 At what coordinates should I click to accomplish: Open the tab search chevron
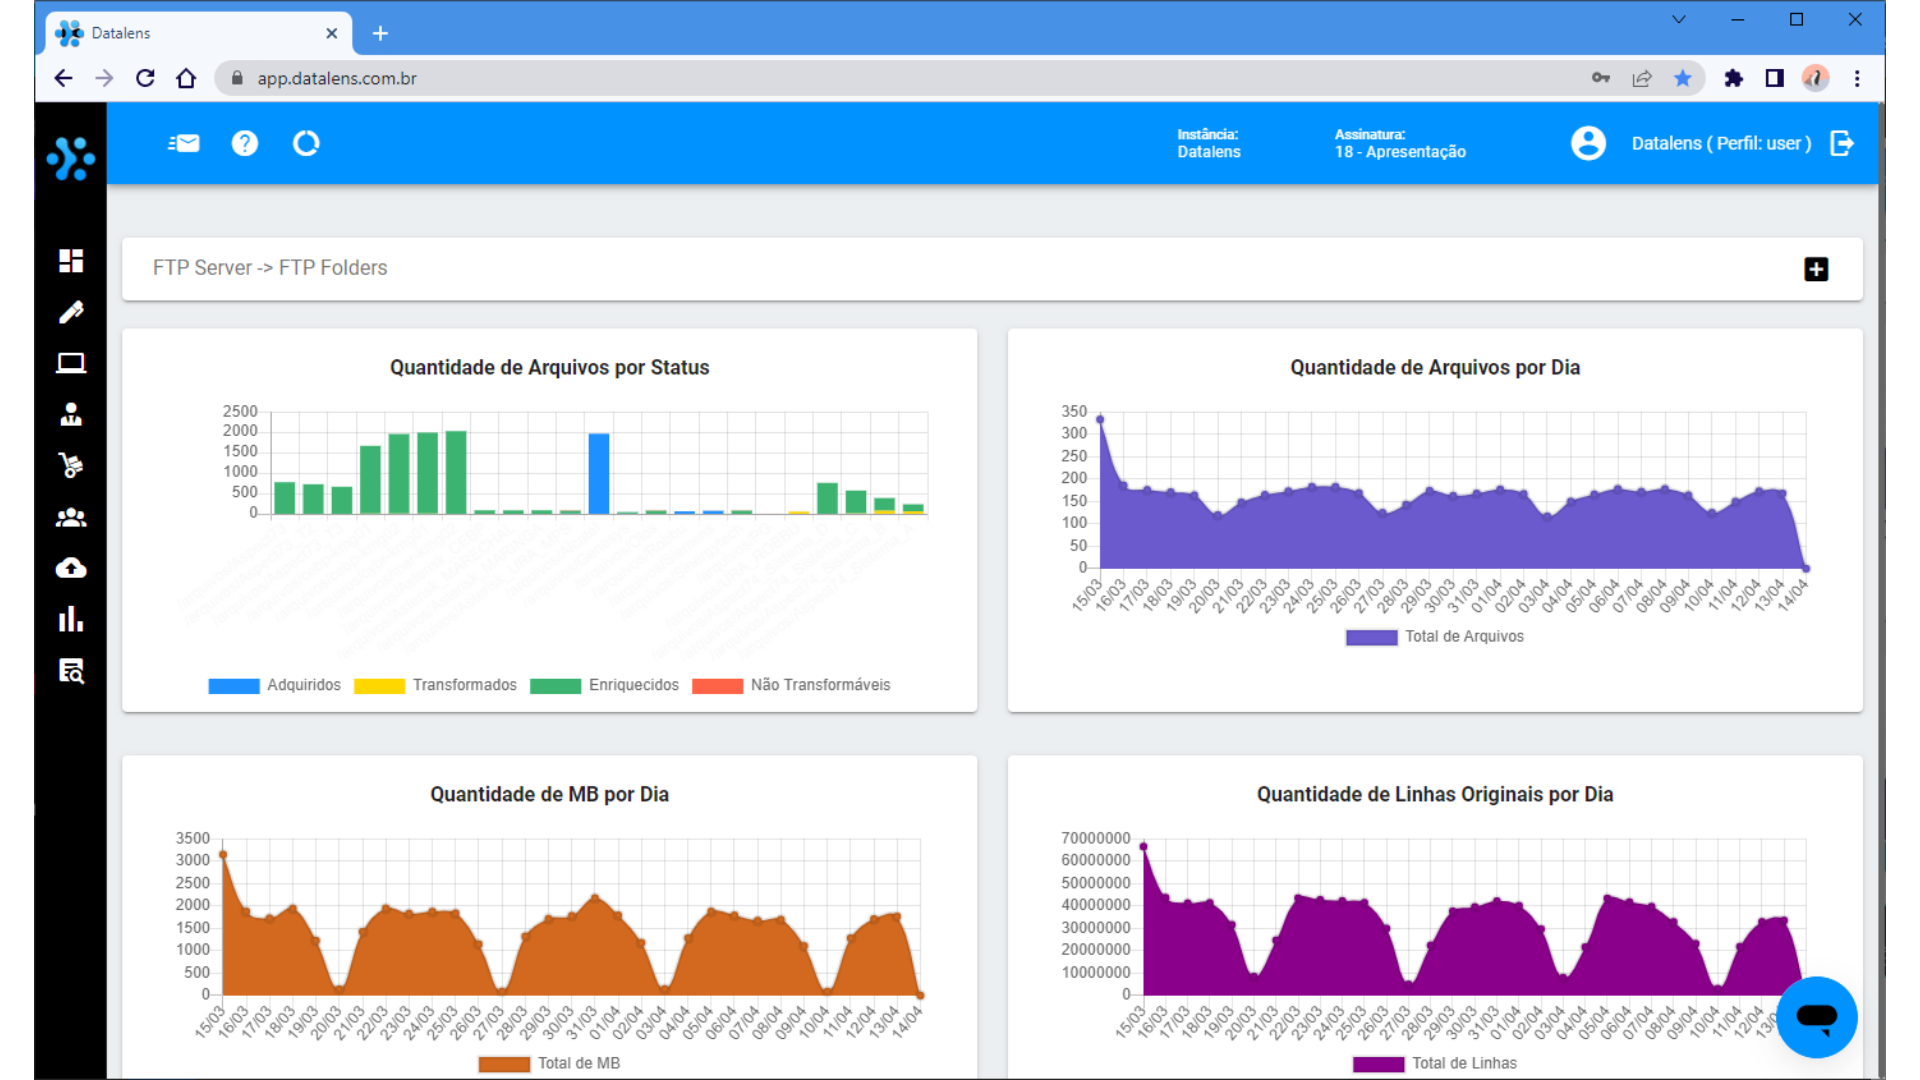[1679, 19]
